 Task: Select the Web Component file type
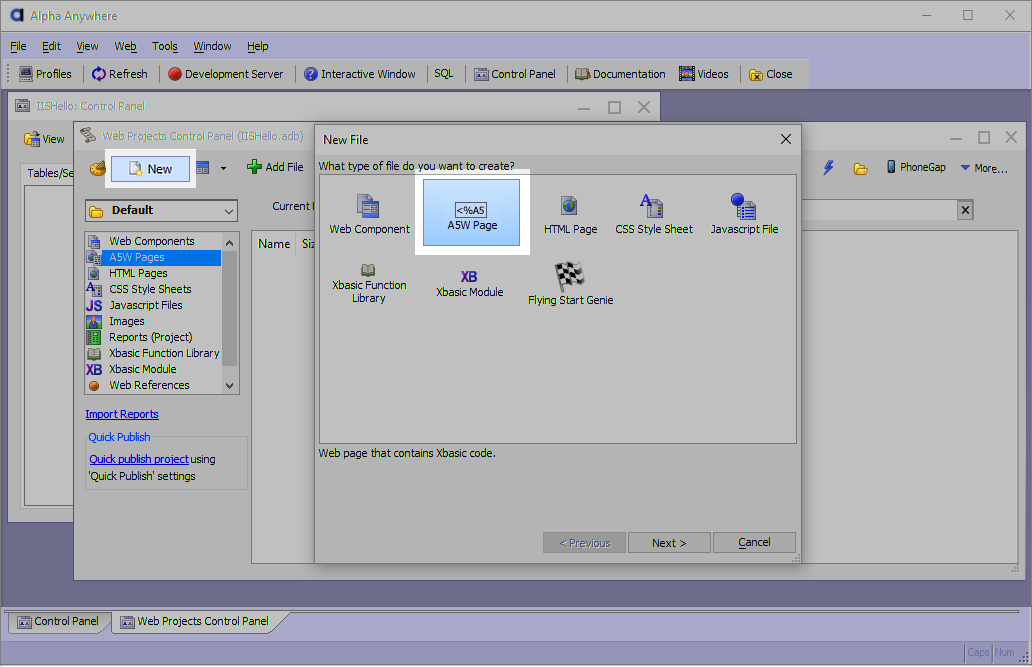(x=369, y=215)
